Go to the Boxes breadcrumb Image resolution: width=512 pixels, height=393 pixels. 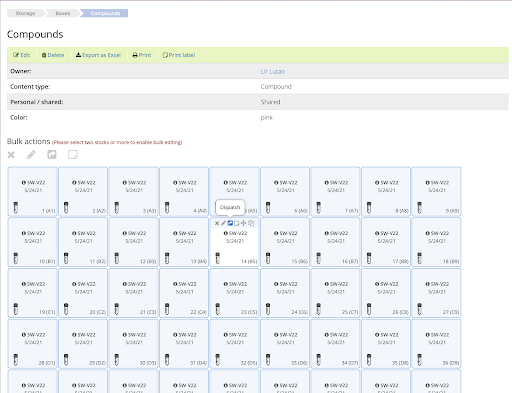point(63,13)
